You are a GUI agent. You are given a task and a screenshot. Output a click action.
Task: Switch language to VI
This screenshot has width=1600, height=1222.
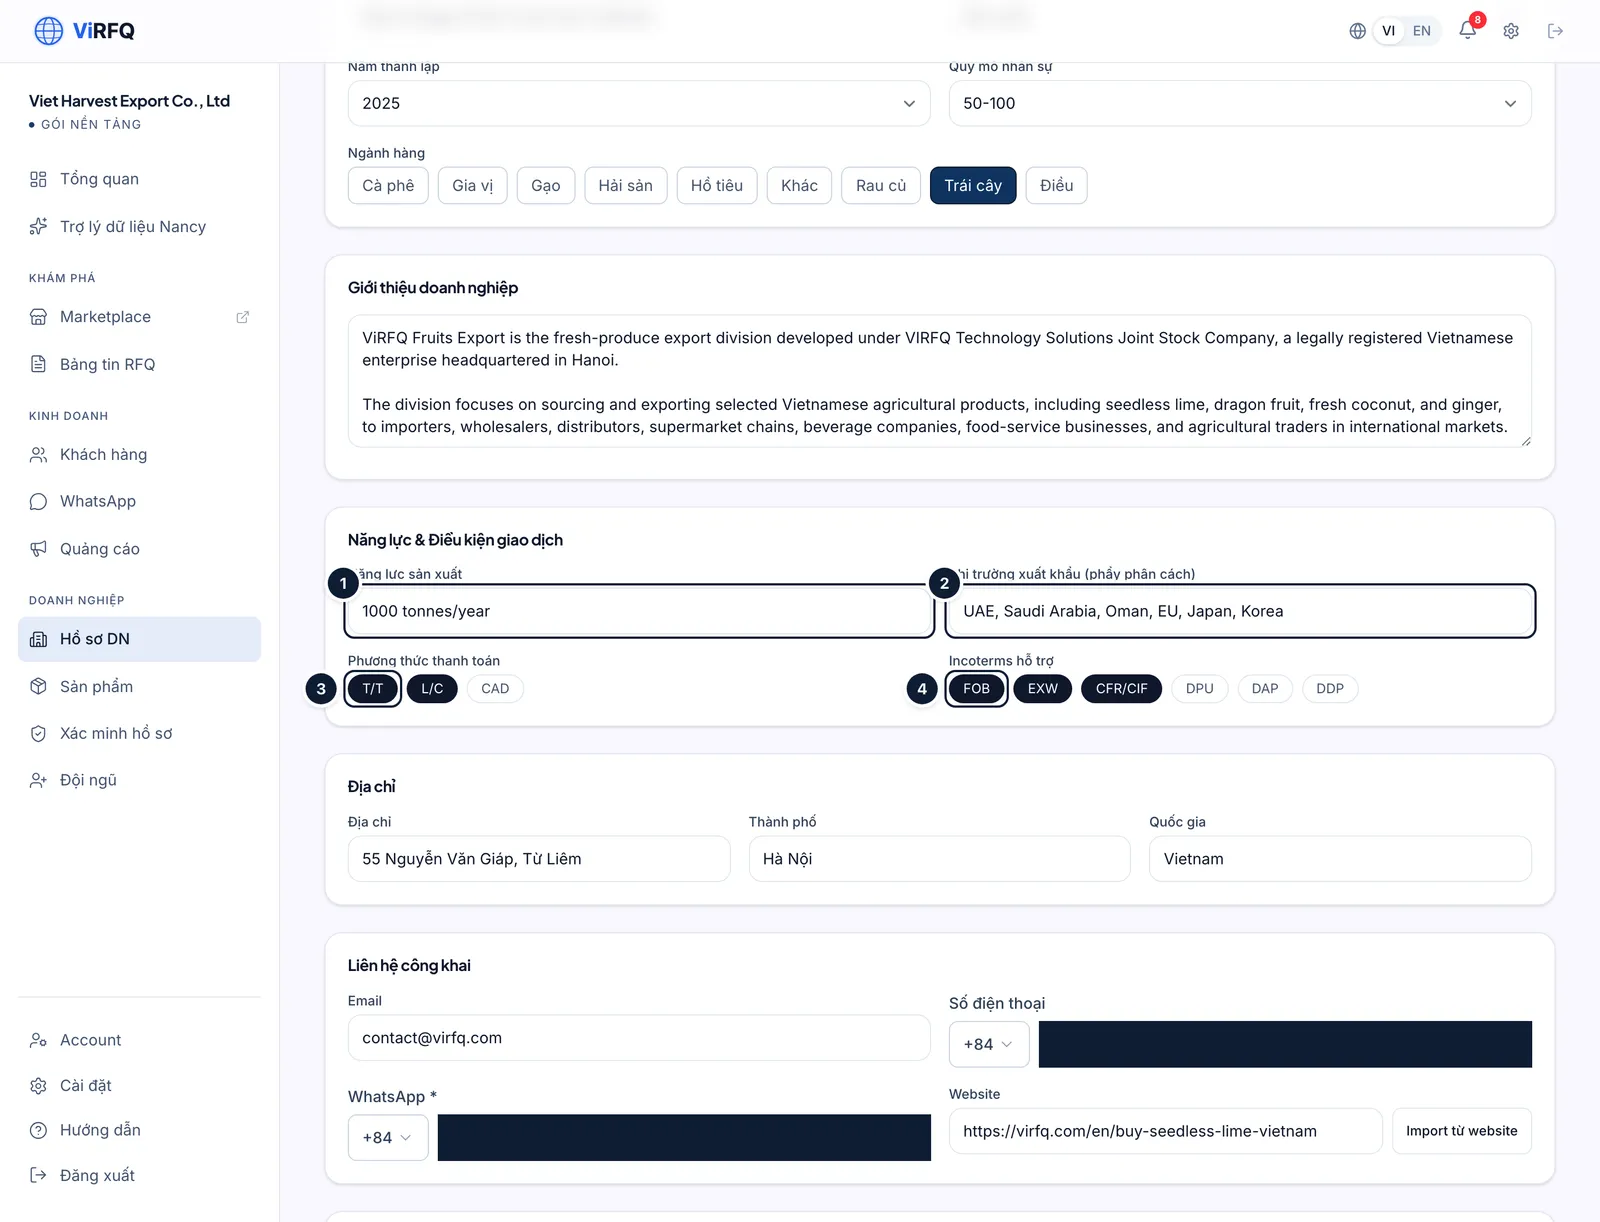[x=1389, y=31]
